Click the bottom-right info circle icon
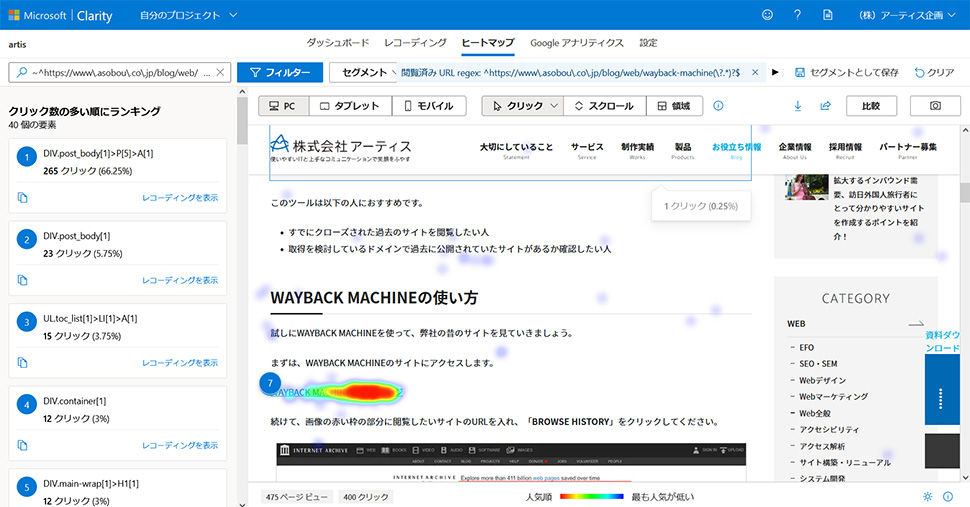Screen dimensions: 970x507 click(948, 496)
